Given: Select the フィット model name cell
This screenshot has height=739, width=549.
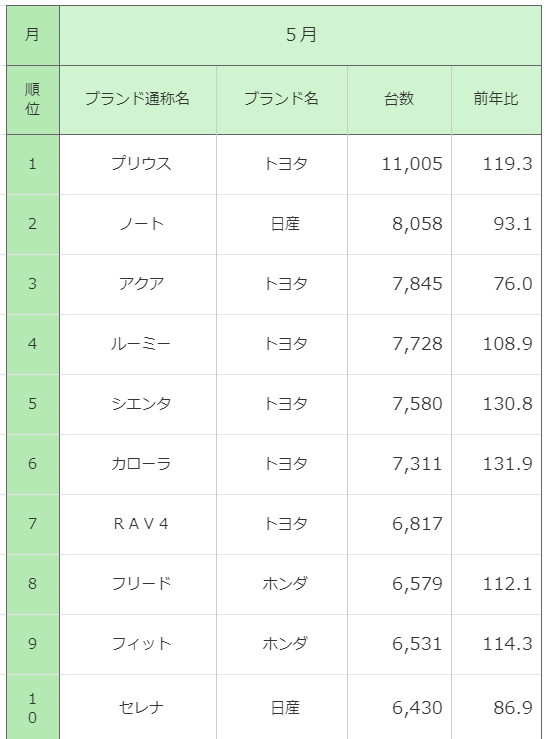Looking at the screenshot, I should pos(138,644).
